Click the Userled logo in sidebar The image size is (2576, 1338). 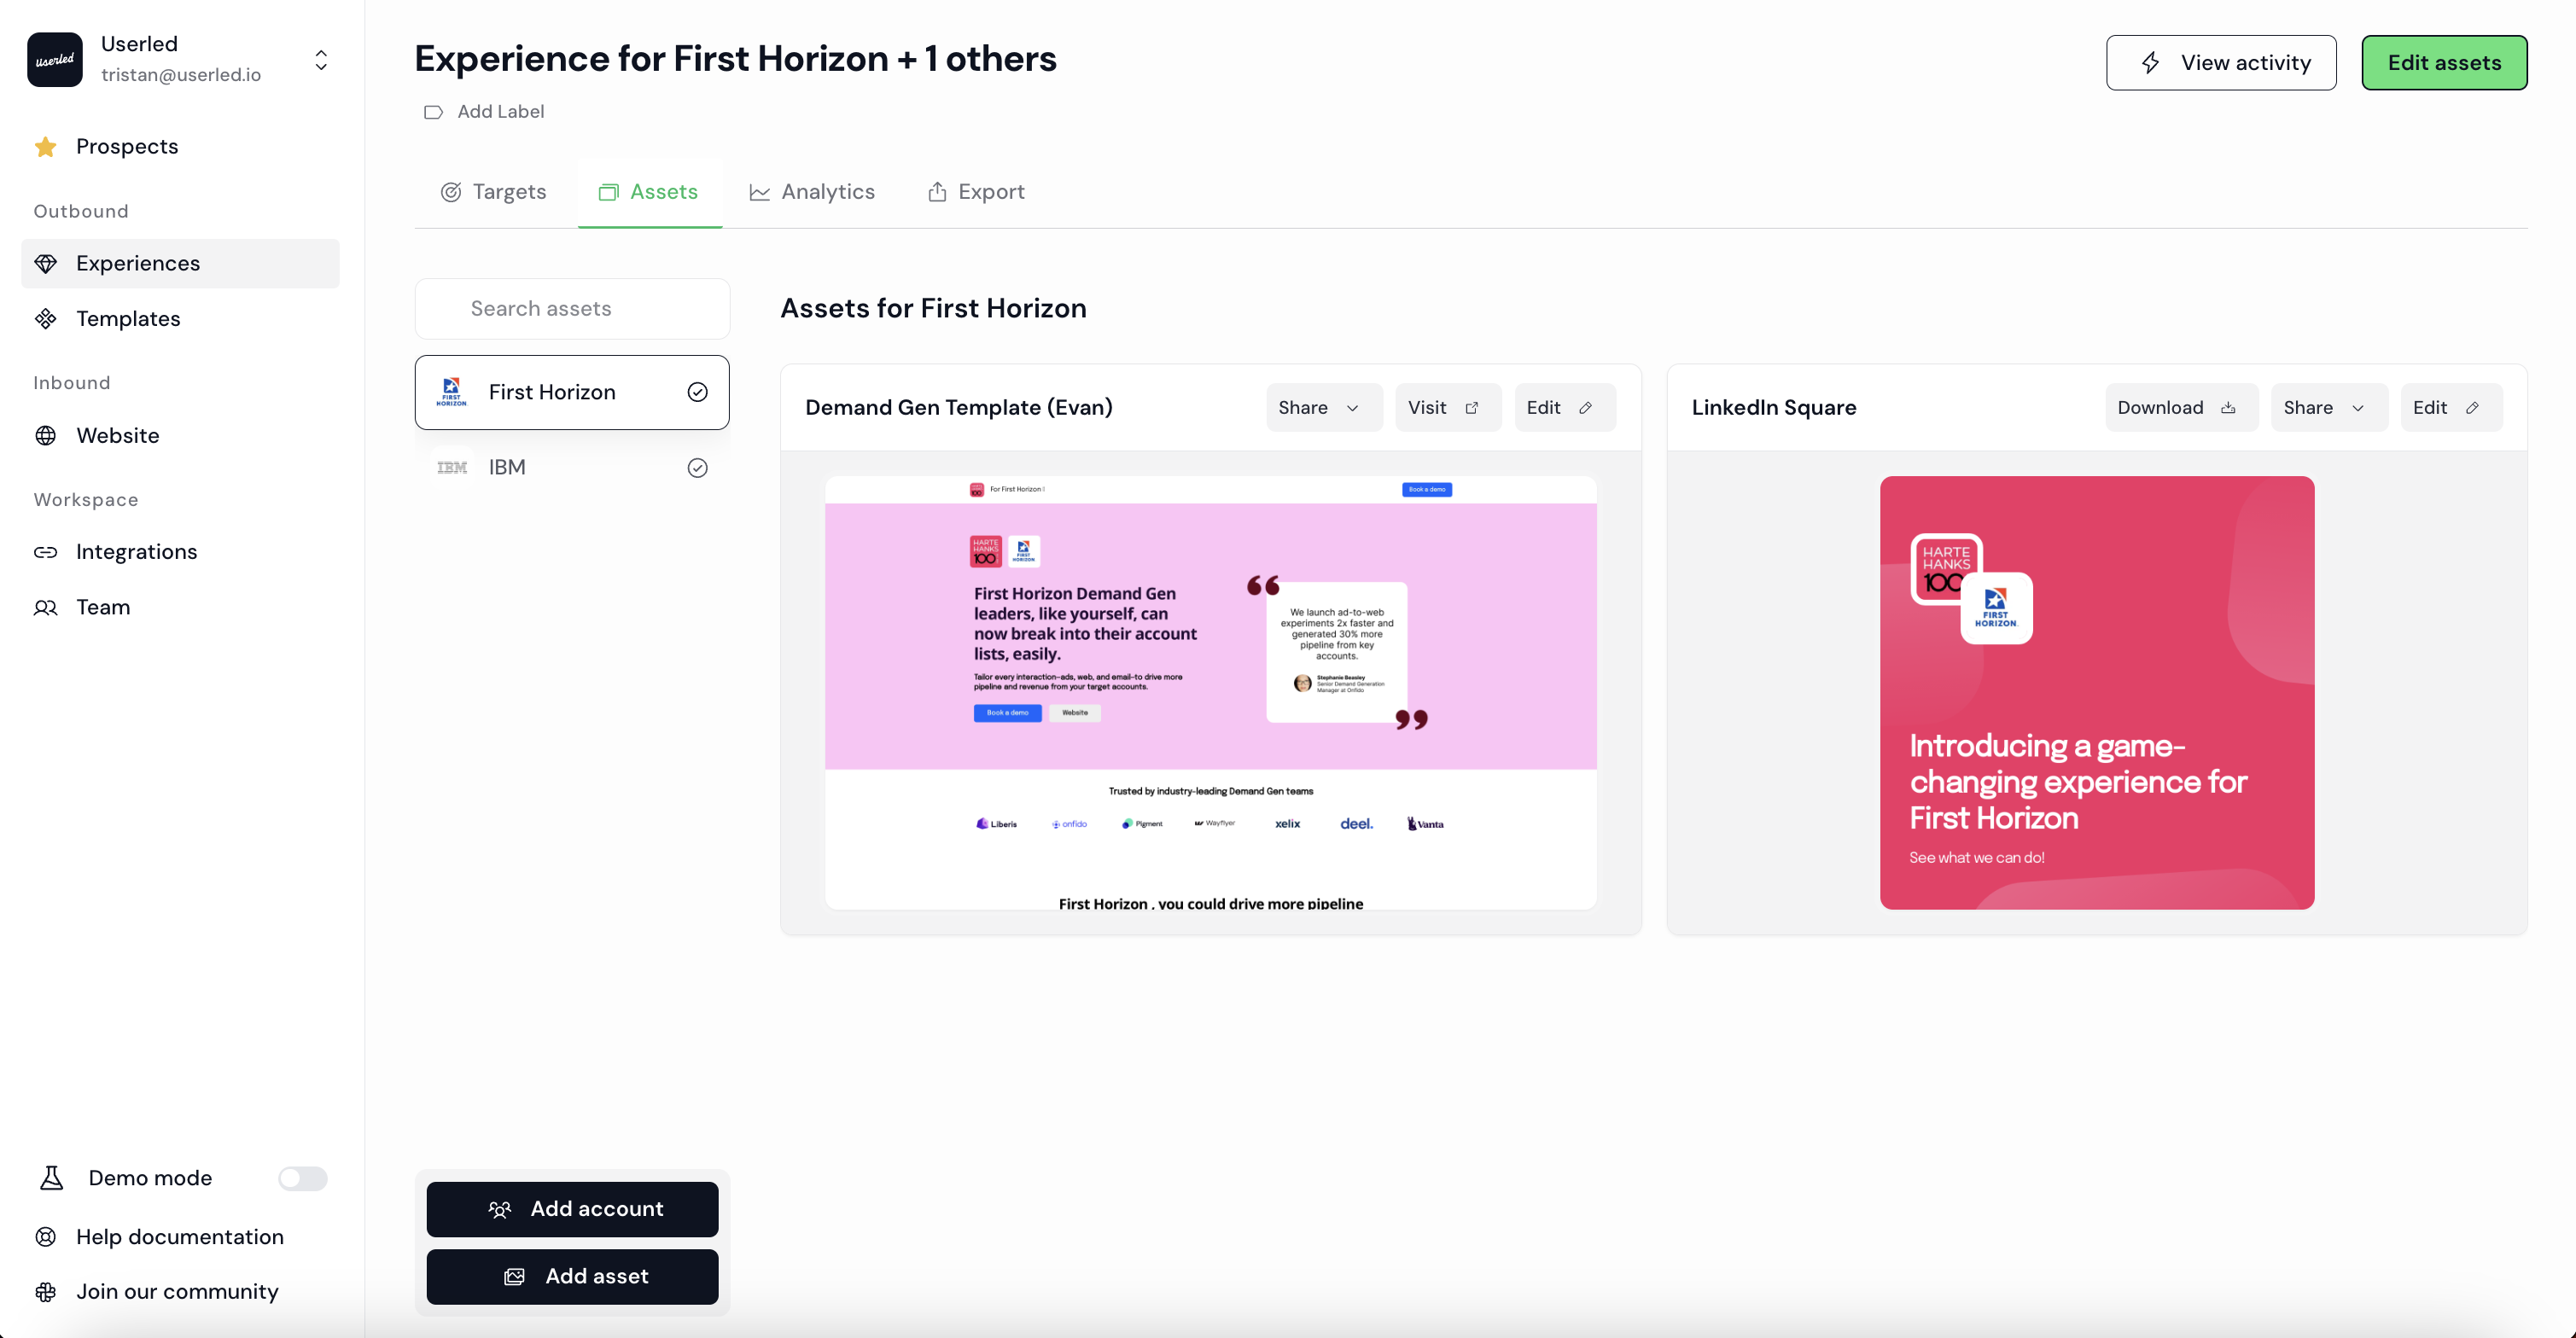[55, 59]
